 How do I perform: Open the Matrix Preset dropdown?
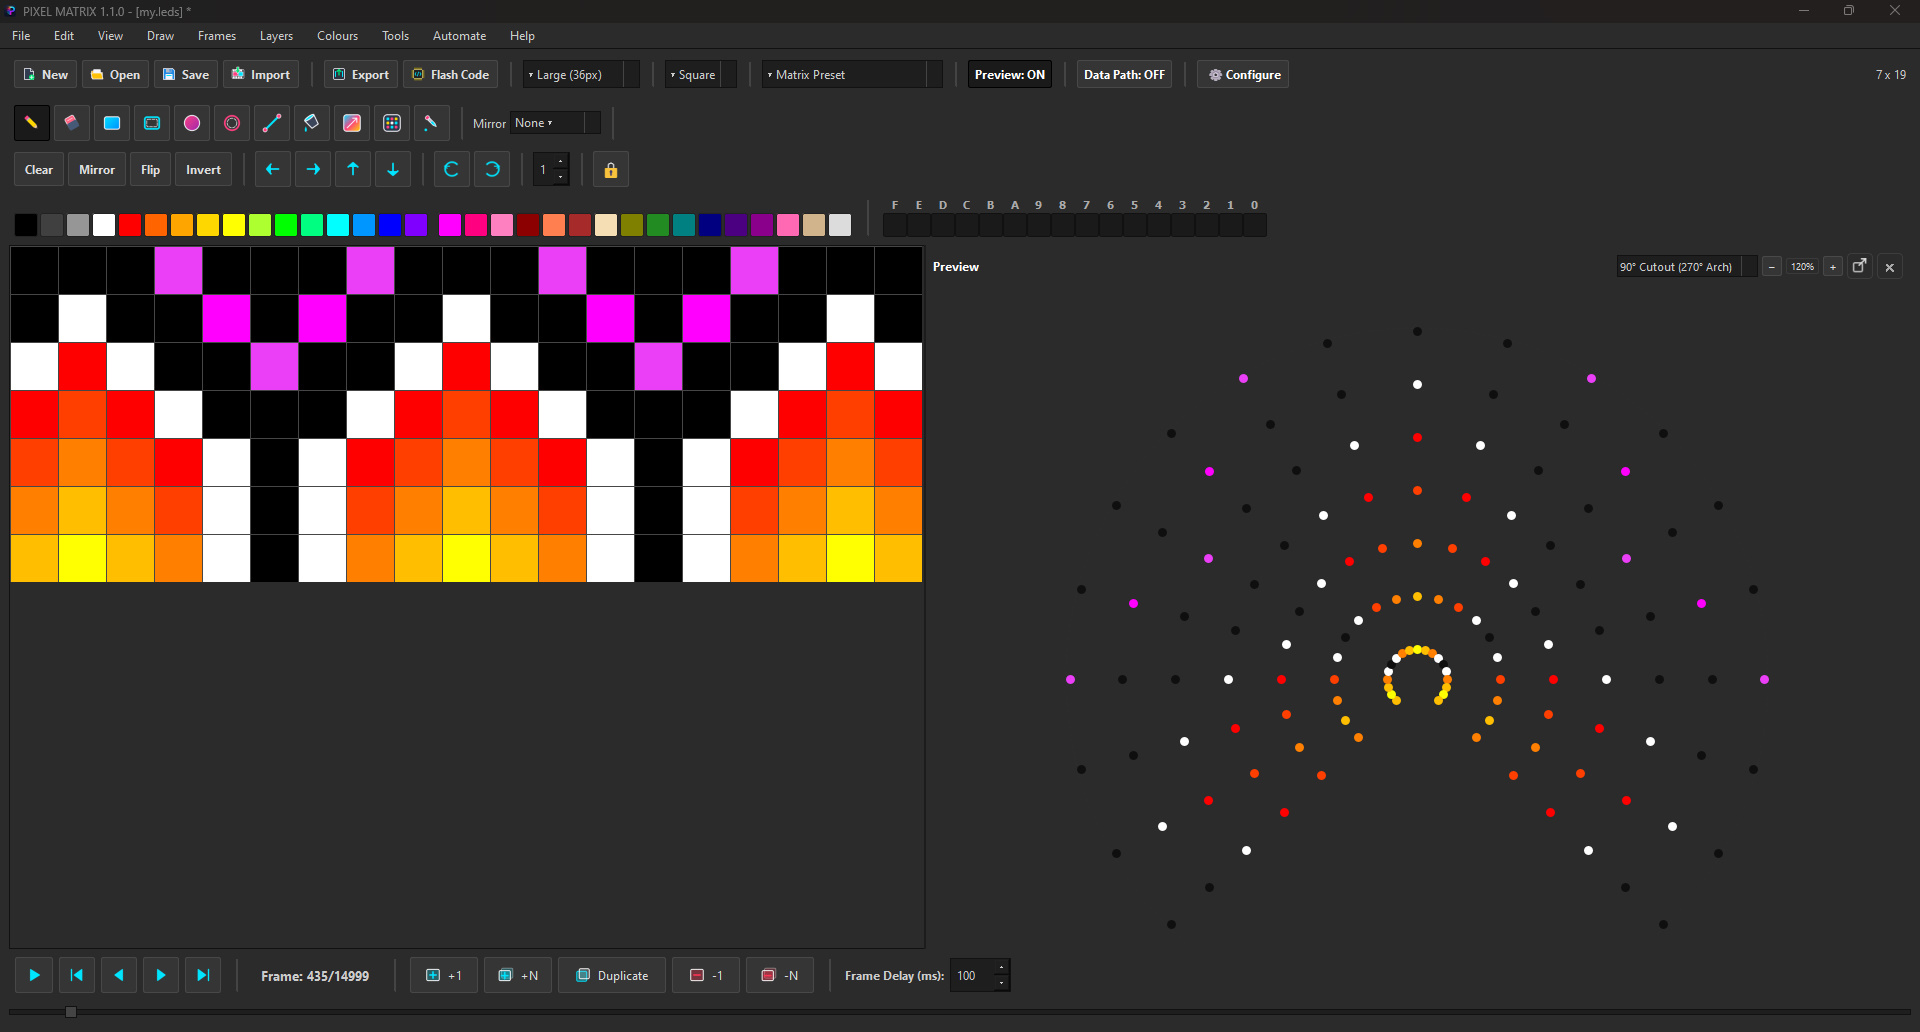click(x=852, y=75)
